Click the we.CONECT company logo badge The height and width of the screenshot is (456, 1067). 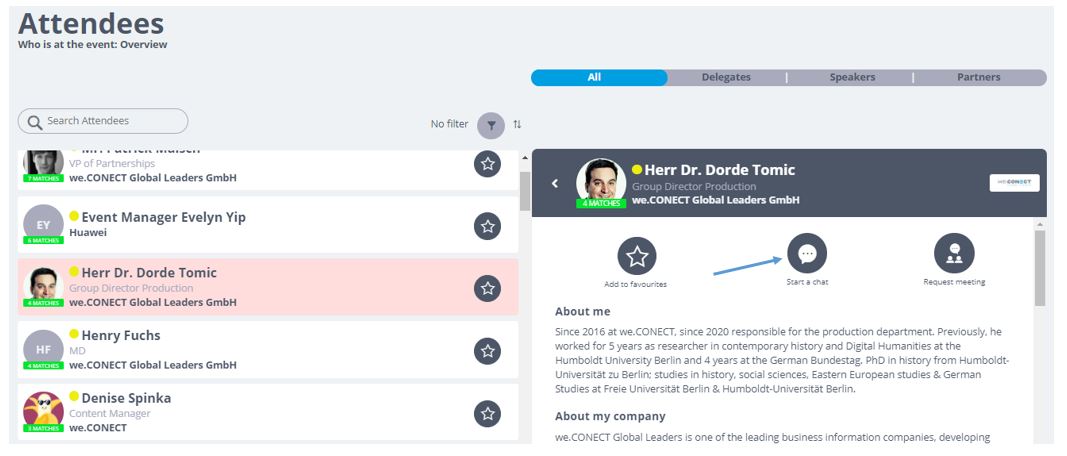click(1015, 182)
